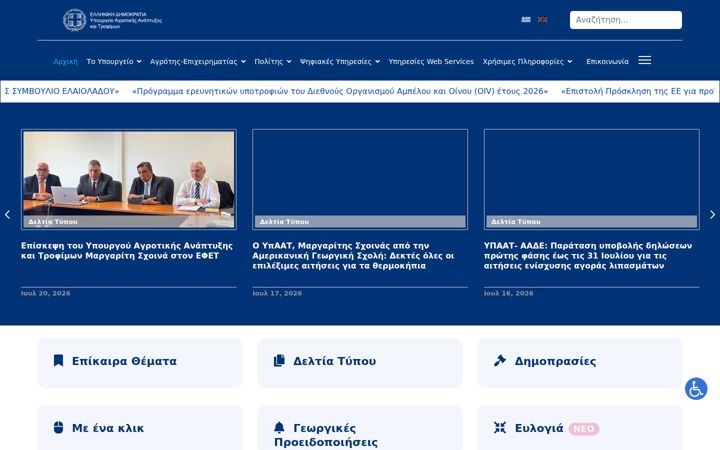Image resolution: width=720 pixels, height=450 pixels.
Task: Expand the Αγρότης-Επιχειρηματίας dropdown menu
Action: click(x=198, y=62)
